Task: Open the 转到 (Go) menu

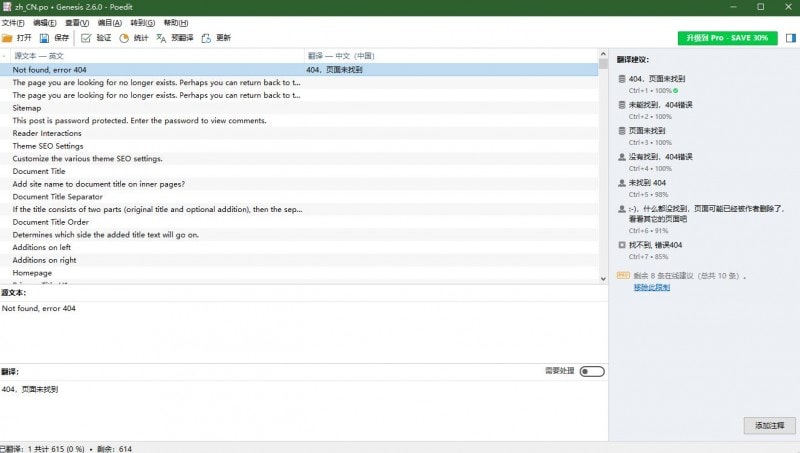Action: [143, 22]
